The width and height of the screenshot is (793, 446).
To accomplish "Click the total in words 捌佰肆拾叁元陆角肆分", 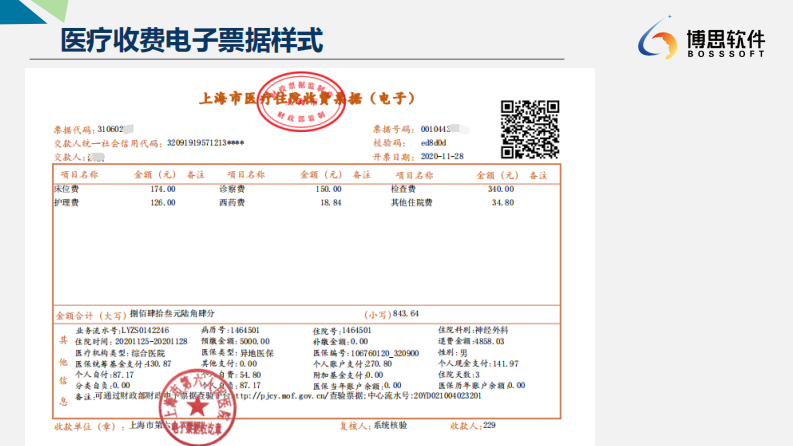I will [x=172, y=314].
